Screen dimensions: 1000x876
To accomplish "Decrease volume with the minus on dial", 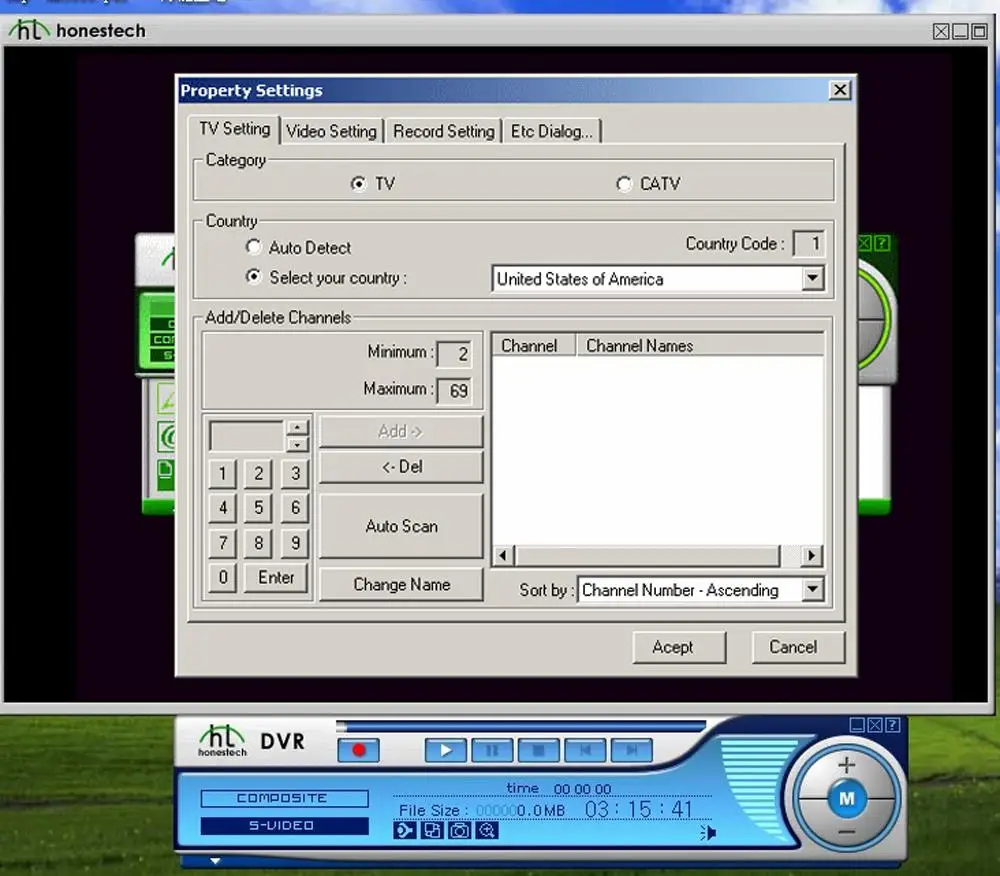I will tap(846, 832).
